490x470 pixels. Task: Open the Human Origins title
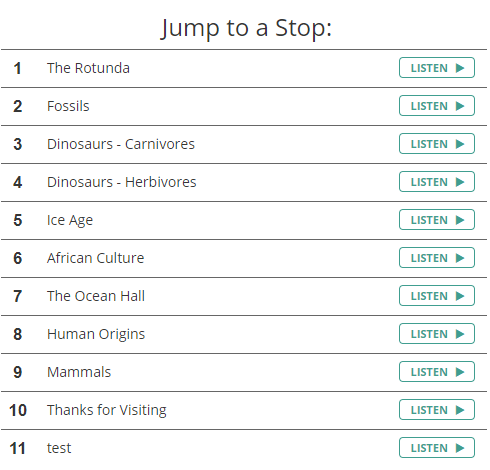96,334
